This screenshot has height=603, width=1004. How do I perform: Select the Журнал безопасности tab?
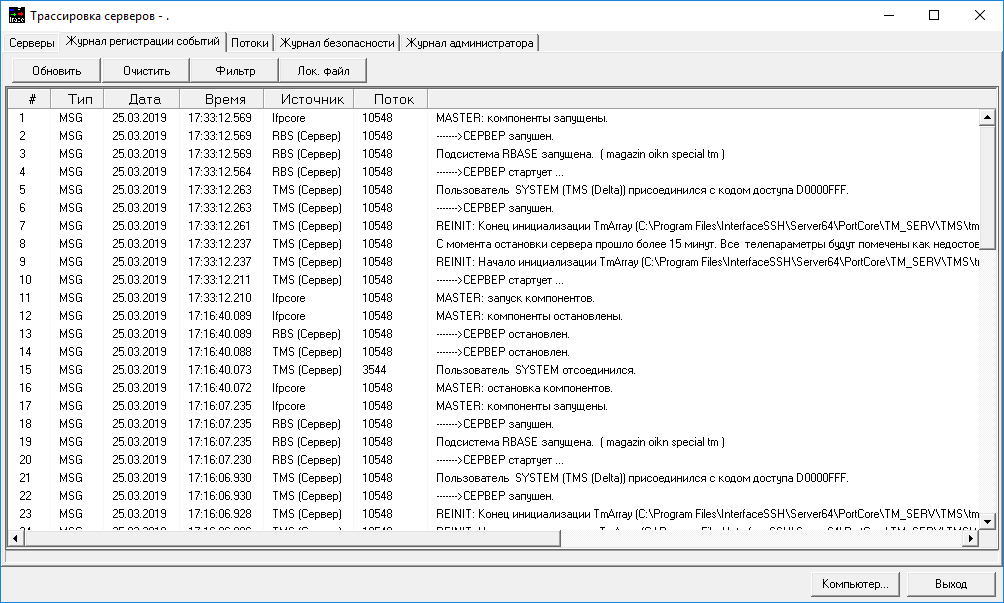[x=338, y=43]
